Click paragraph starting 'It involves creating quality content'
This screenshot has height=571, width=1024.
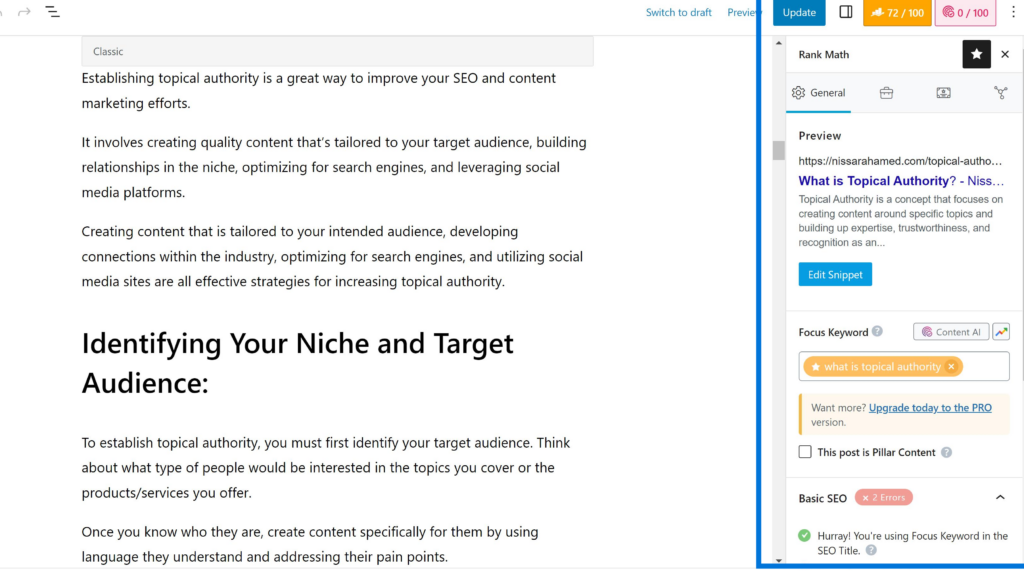pyautogui.click(x=334, y=167)
